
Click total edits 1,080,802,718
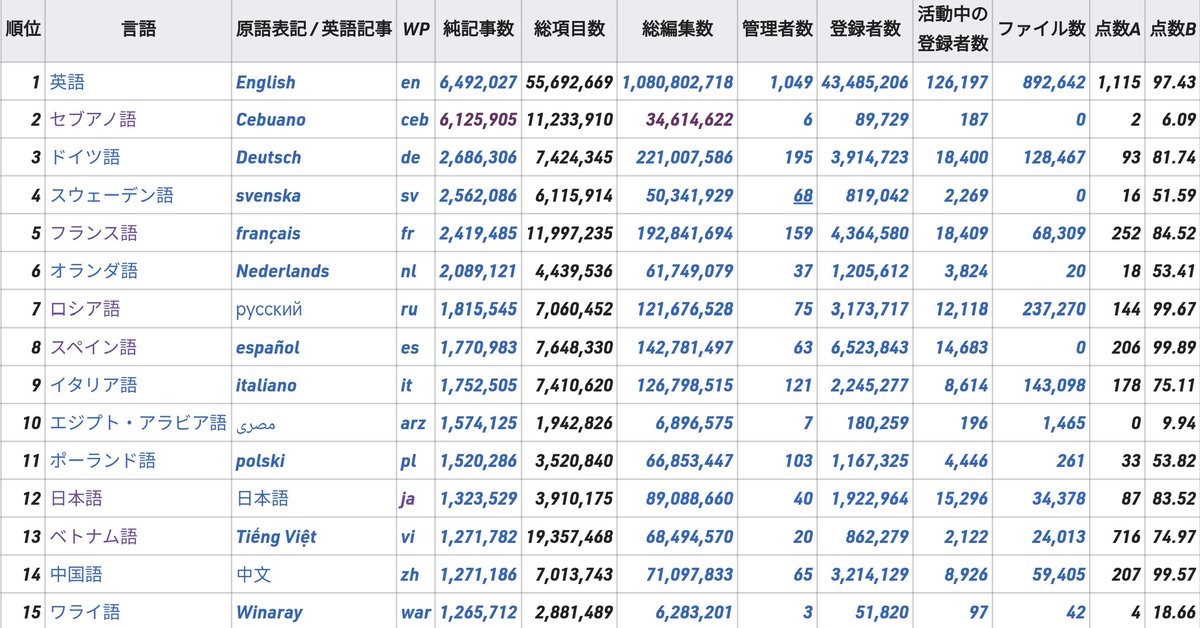point(677,83)
